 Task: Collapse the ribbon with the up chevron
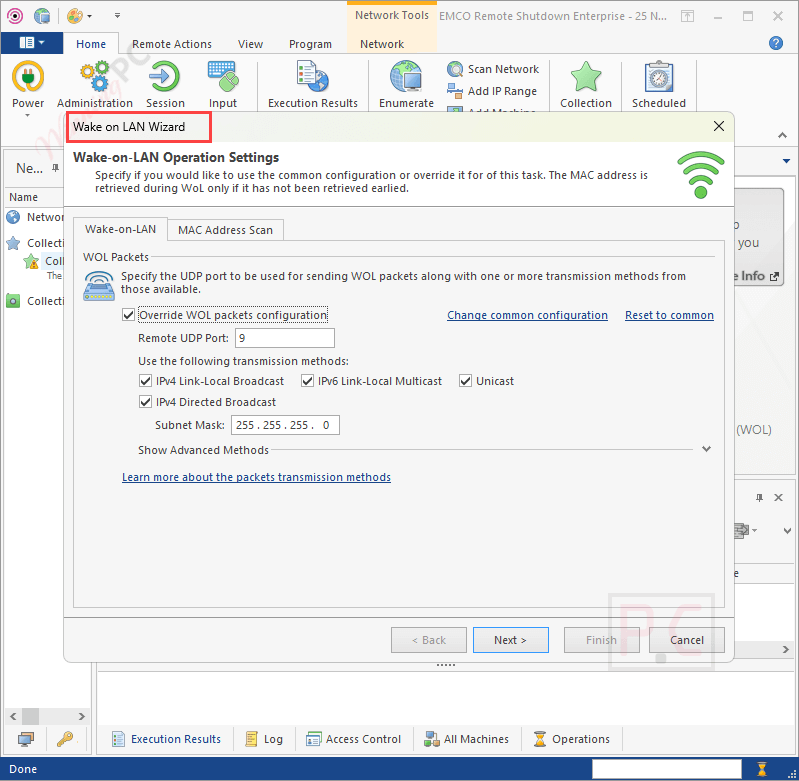click(x=782, y=136)
